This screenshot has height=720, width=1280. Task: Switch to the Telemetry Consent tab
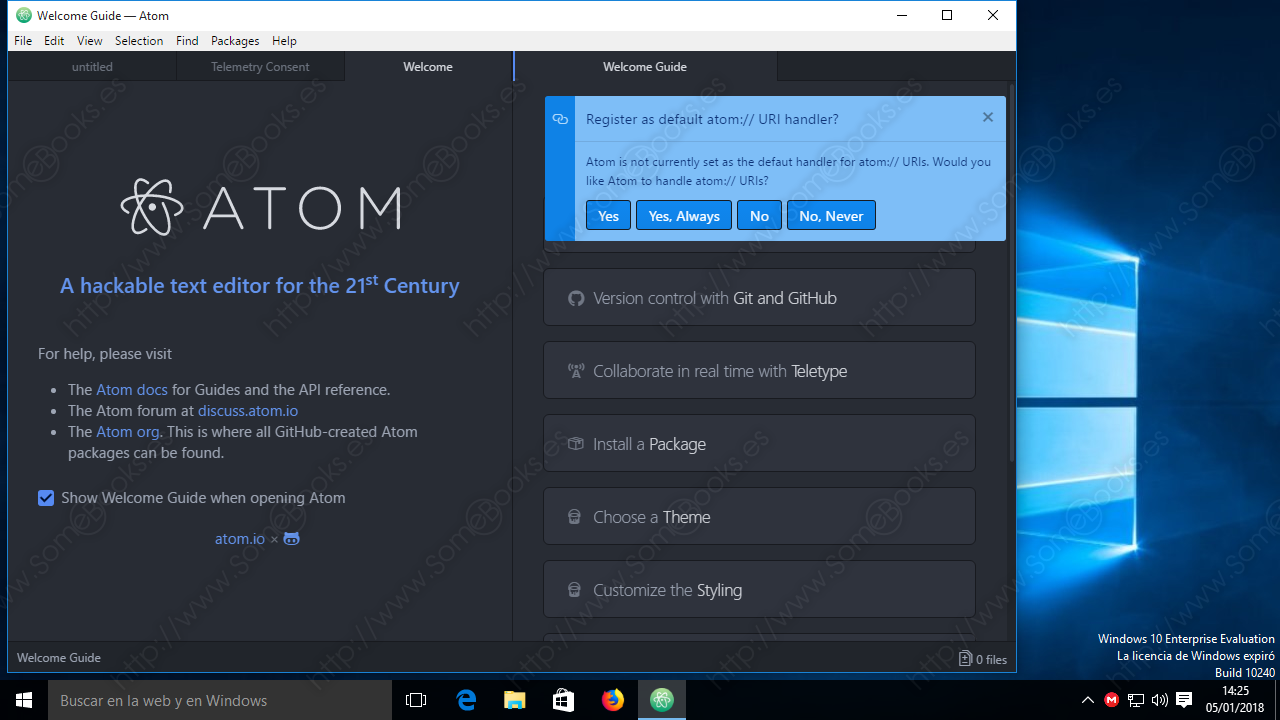[x=260, y=67]
